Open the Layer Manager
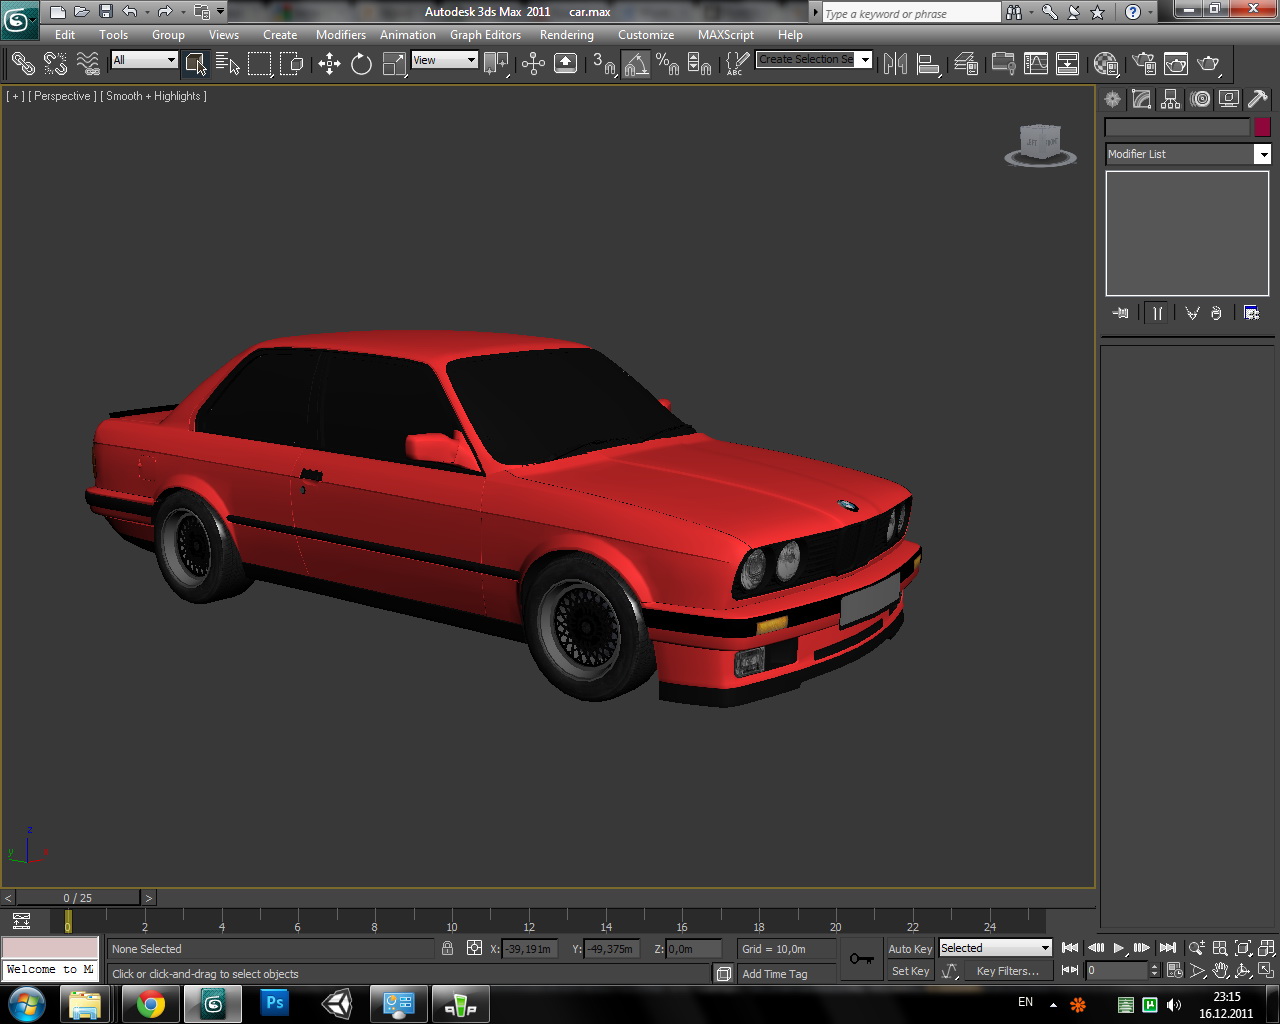The height and width of the screenshot is (1024, 1280). click(966, 64)
